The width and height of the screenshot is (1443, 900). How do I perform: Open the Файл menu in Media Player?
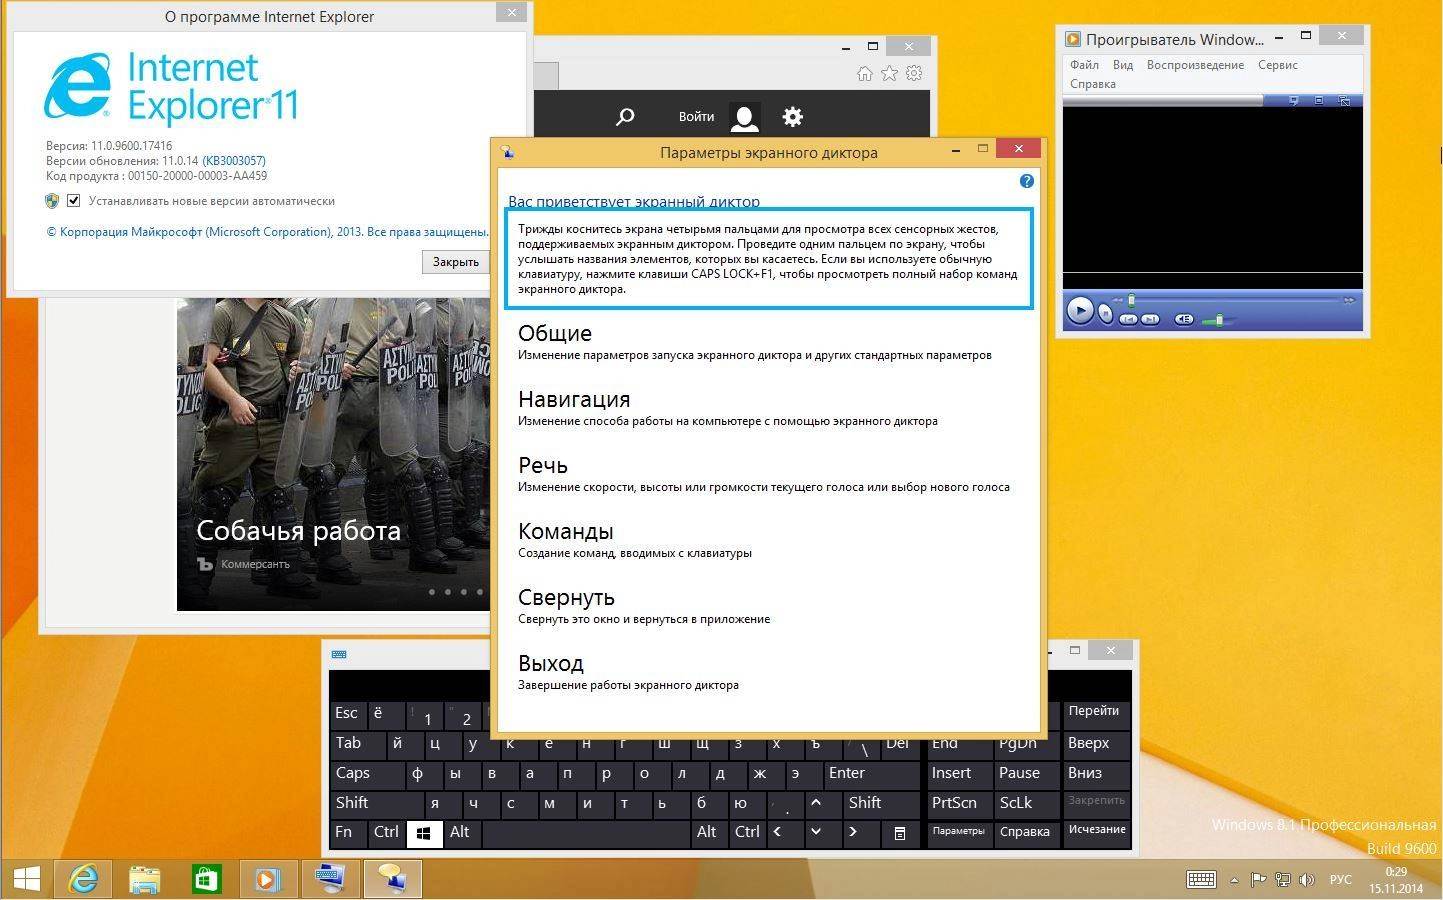[1084, 65]
